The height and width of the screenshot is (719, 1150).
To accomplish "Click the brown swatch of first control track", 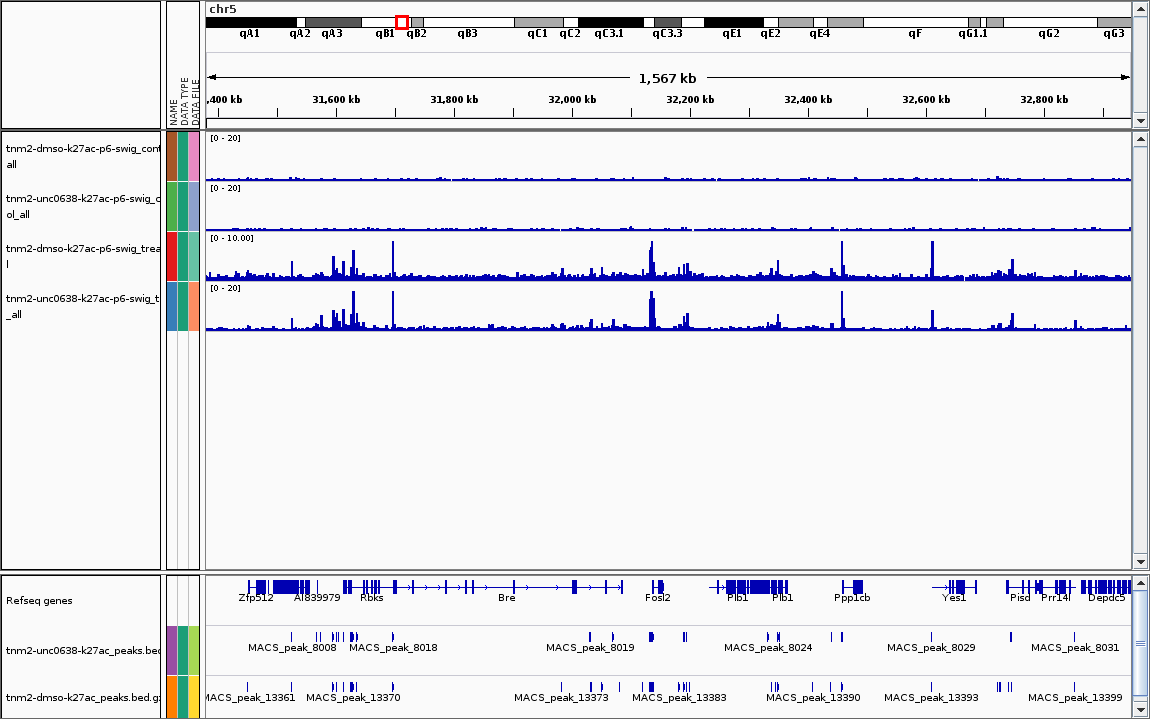I will pyautogui.click(x=172, y=156).
